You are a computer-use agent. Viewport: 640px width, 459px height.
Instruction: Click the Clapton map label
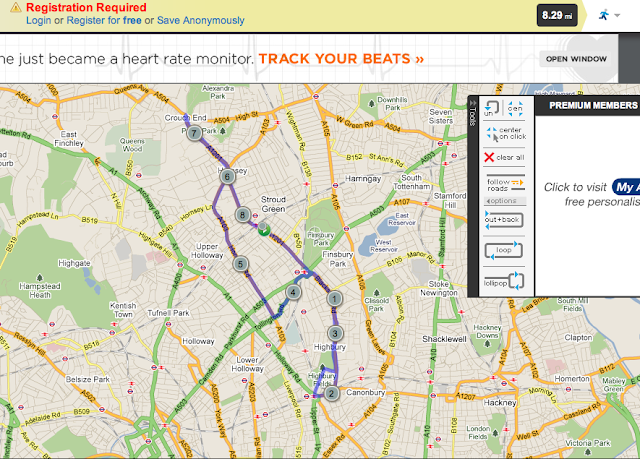pyautogui.click(x=578, y=337)
